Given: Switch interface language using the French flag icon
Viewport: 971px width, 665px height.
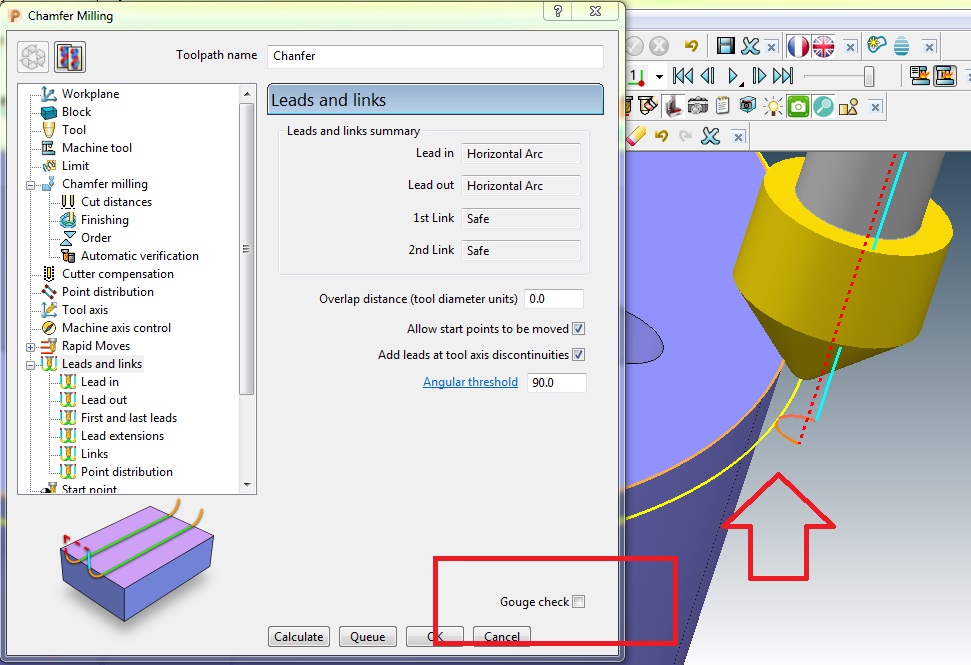Looking at the screenshot, I should click(x=798, y=46).
